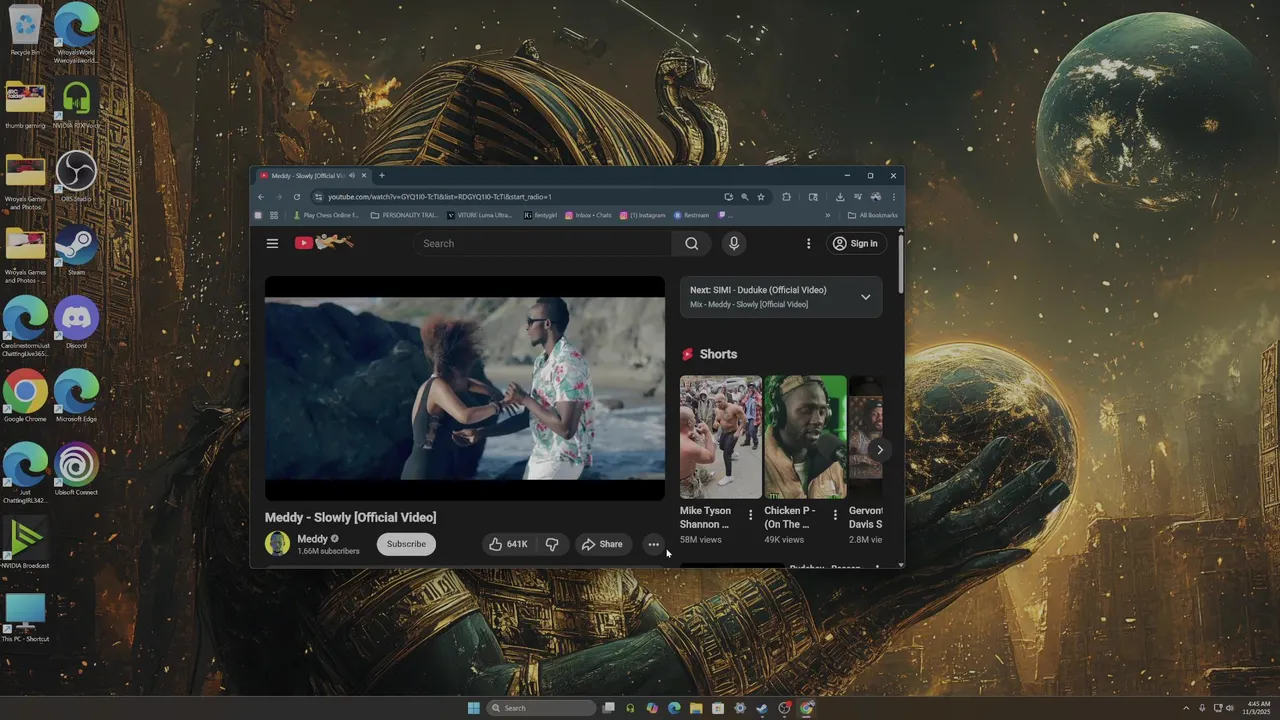Open options for Mike Tyson short

pyautogui.click(x=751, y=515)
